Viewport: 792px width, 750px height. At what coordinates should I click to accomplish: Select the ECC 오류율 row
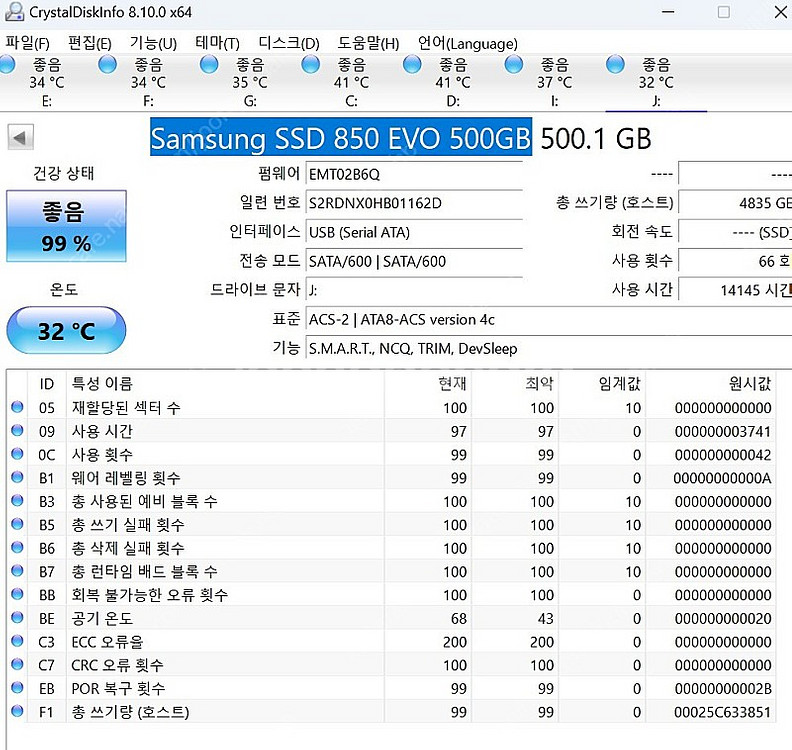coord(391,641)
